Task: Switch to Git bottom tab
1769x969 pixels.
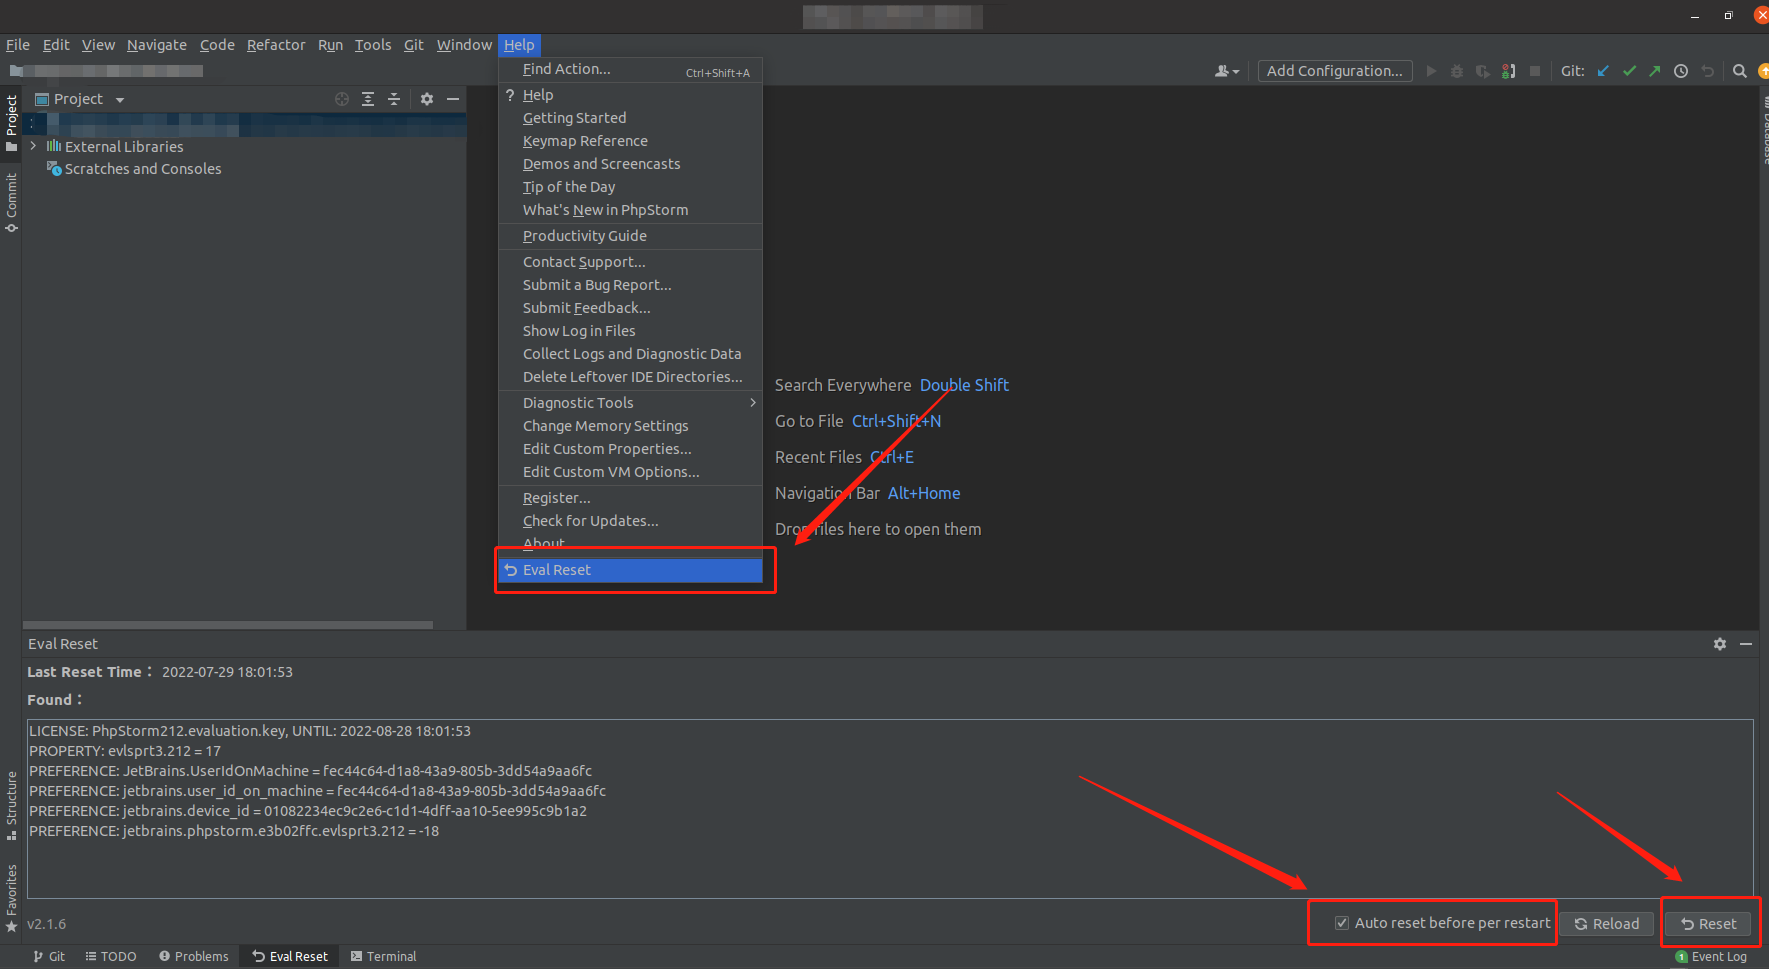Action: pyautogui.click(x=49, y=957)
